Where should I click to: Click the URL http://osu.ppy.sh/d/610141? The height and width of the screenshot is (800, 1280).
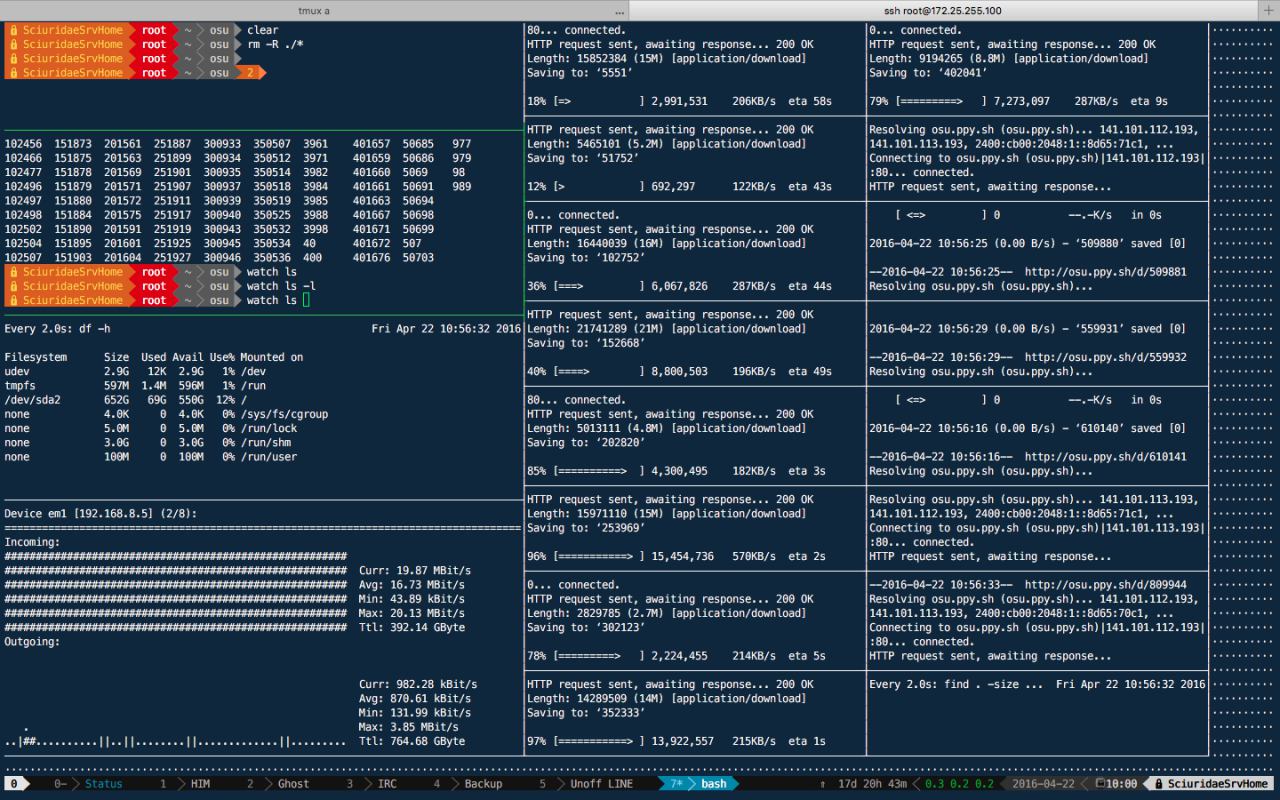(x=1105, y=456)
